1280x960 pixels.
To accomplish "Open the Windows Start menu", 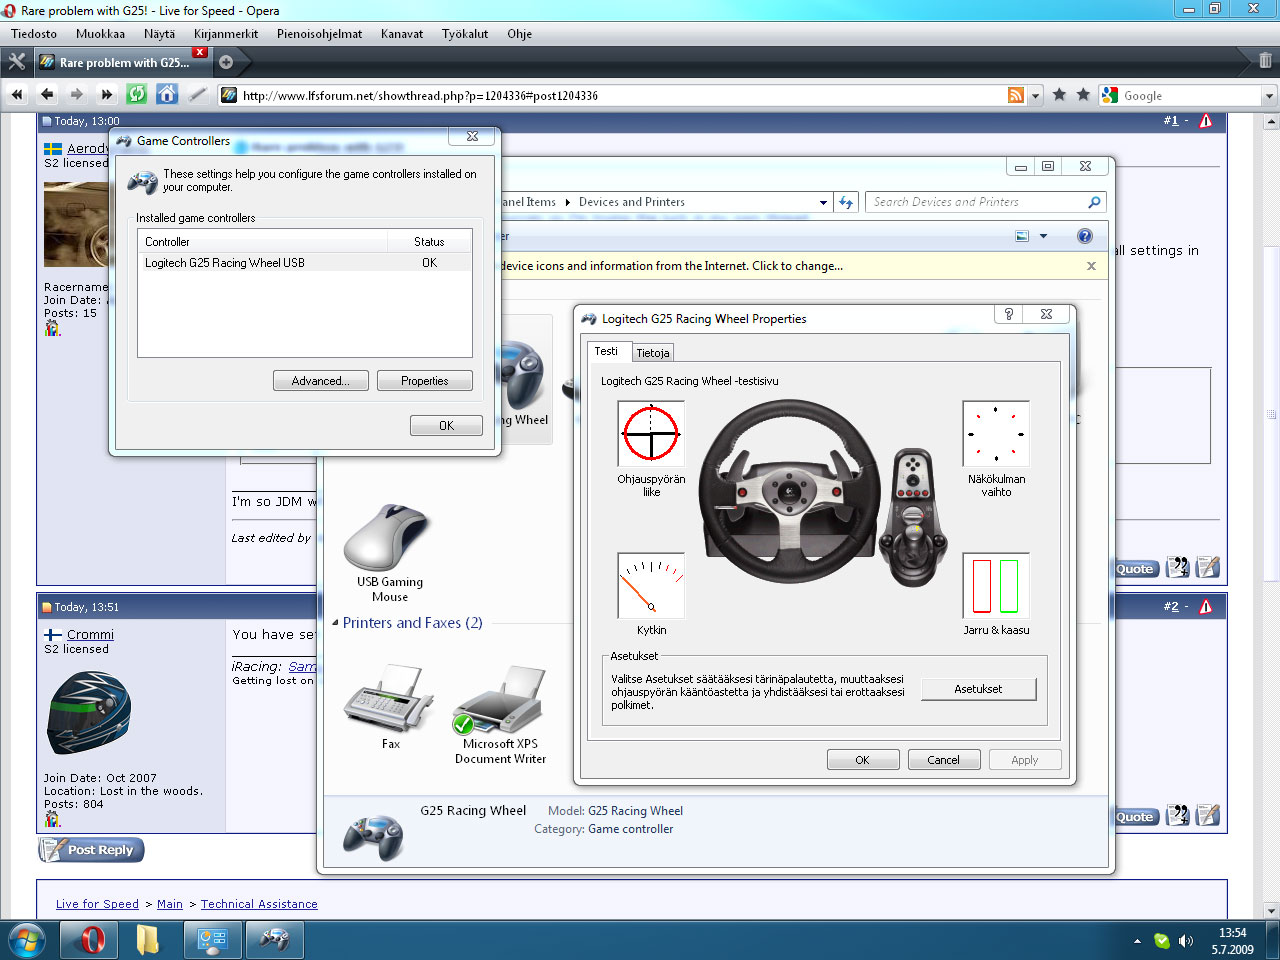I will pos(27,940).
